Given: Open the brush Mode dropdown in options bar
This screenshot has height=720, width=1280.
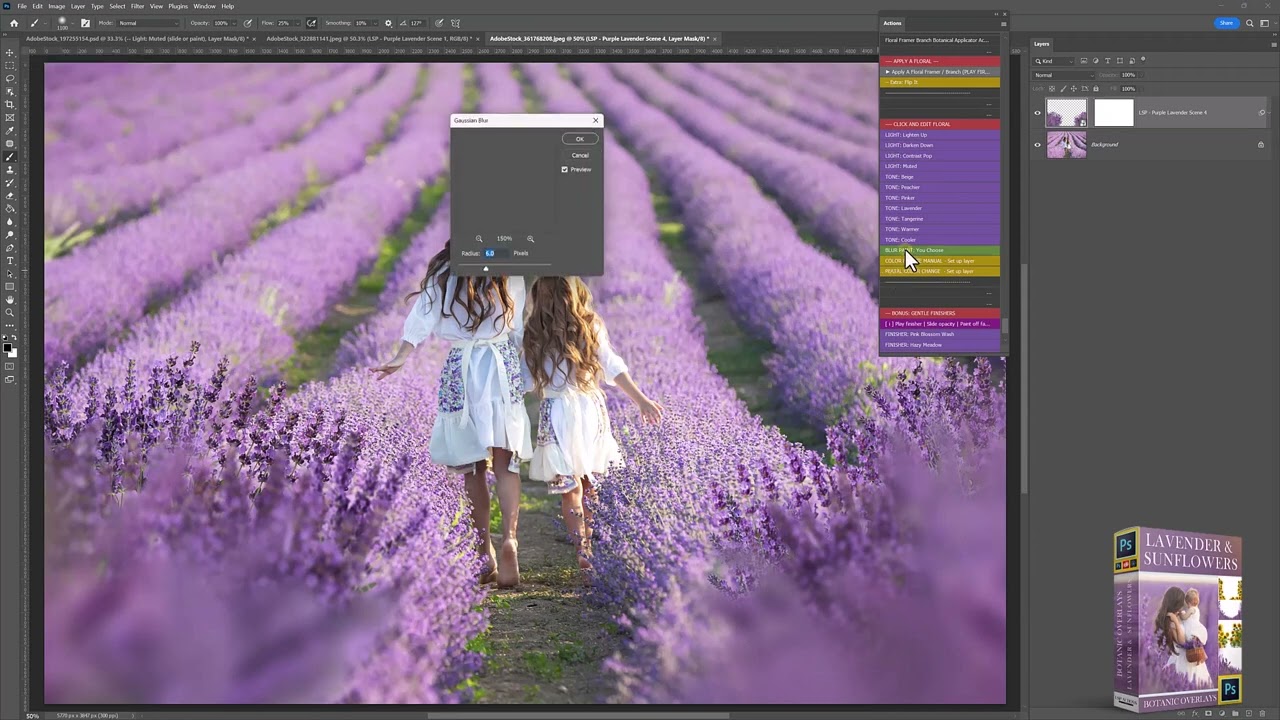Looking at the screenshot, I should [x=150, y=23].
